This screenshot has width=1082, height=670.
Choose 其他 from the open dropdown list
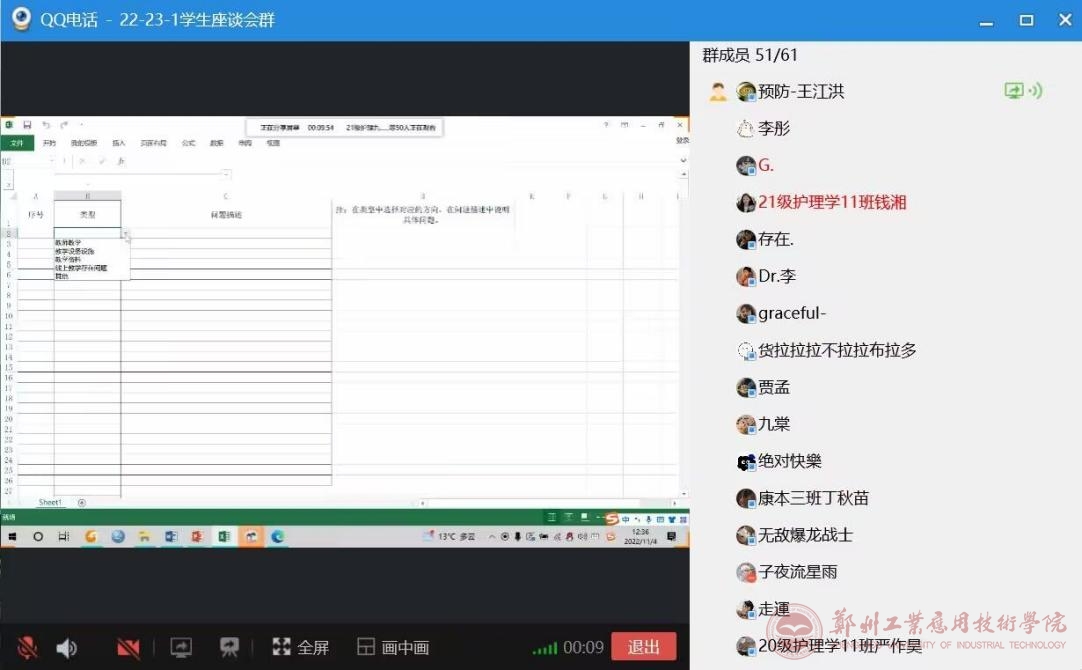coord(62,276)
